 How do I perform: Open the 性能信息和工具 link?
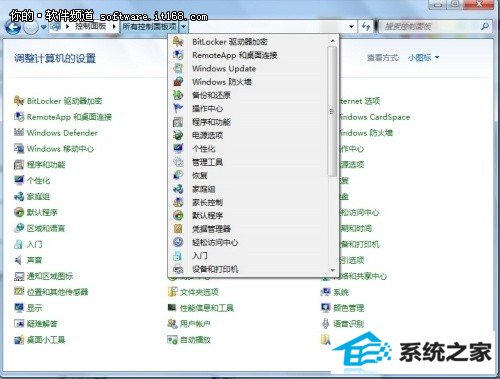tap(207, 308)
